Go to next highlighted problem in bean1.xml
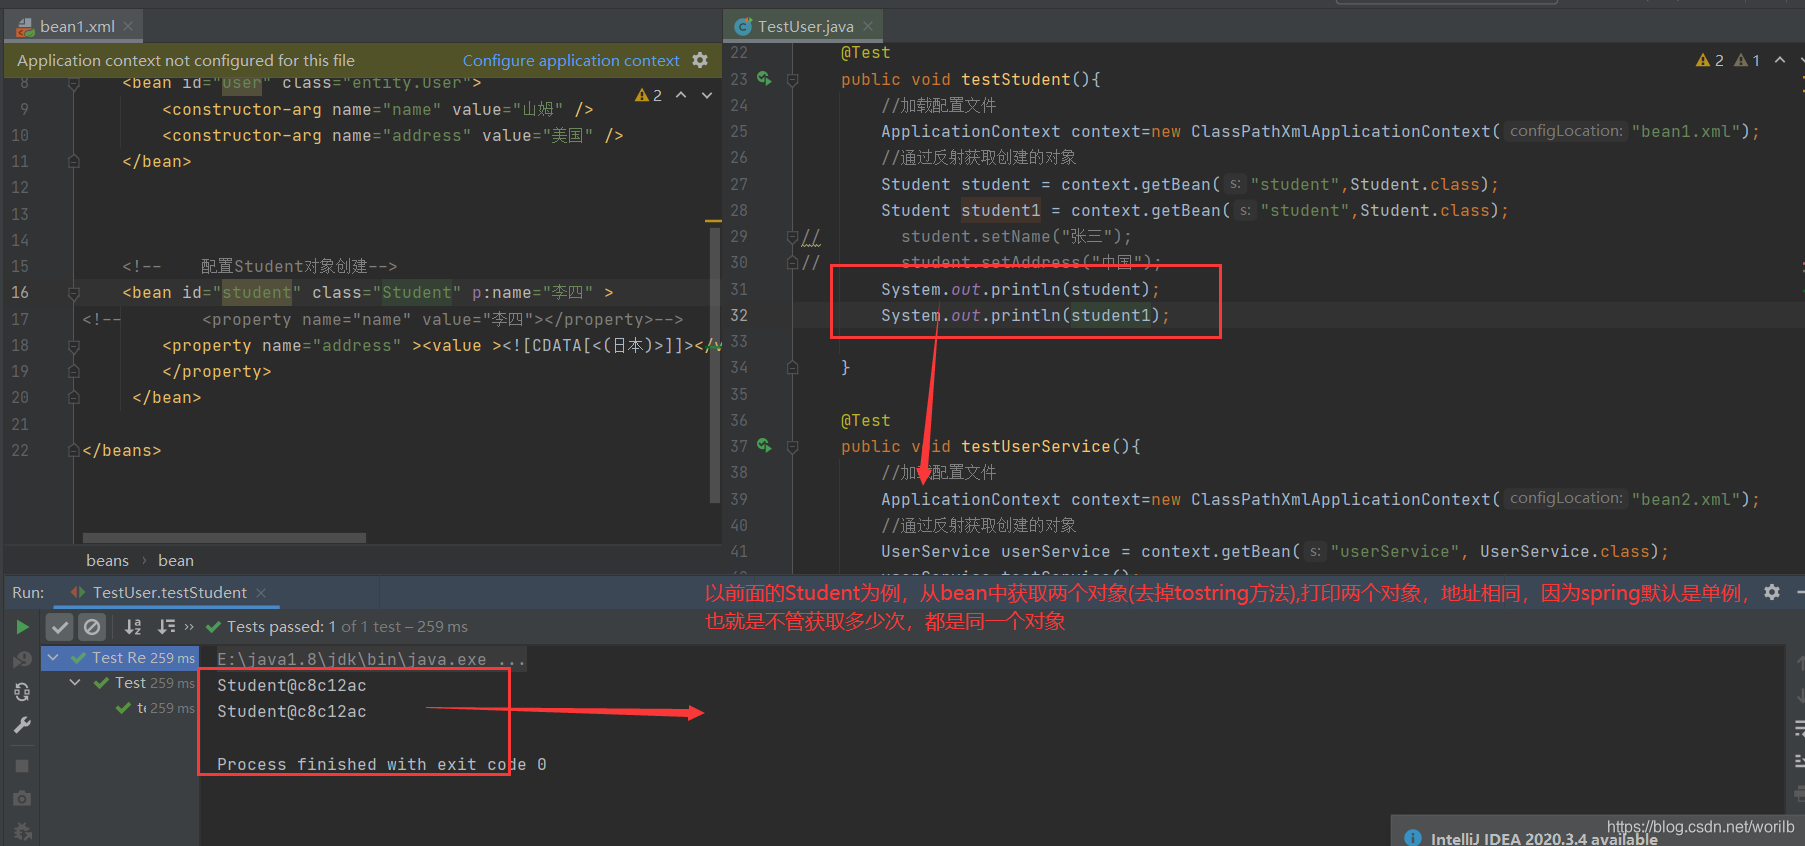 pyautogui.click(x=707, y=95)
